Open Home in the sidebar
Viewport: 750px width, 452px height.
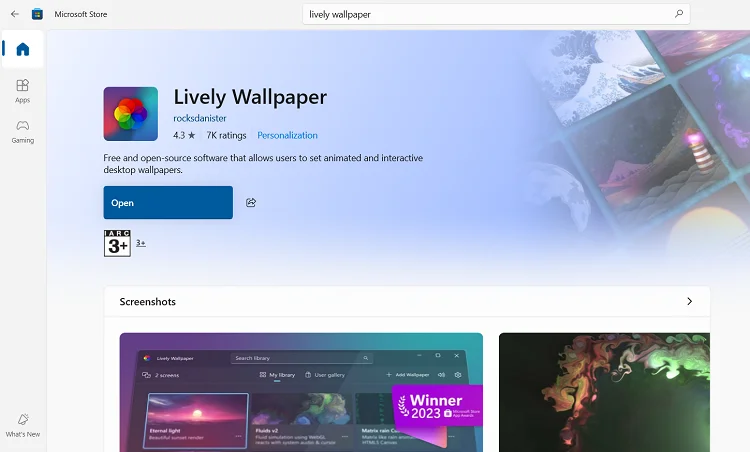[22, 49]
